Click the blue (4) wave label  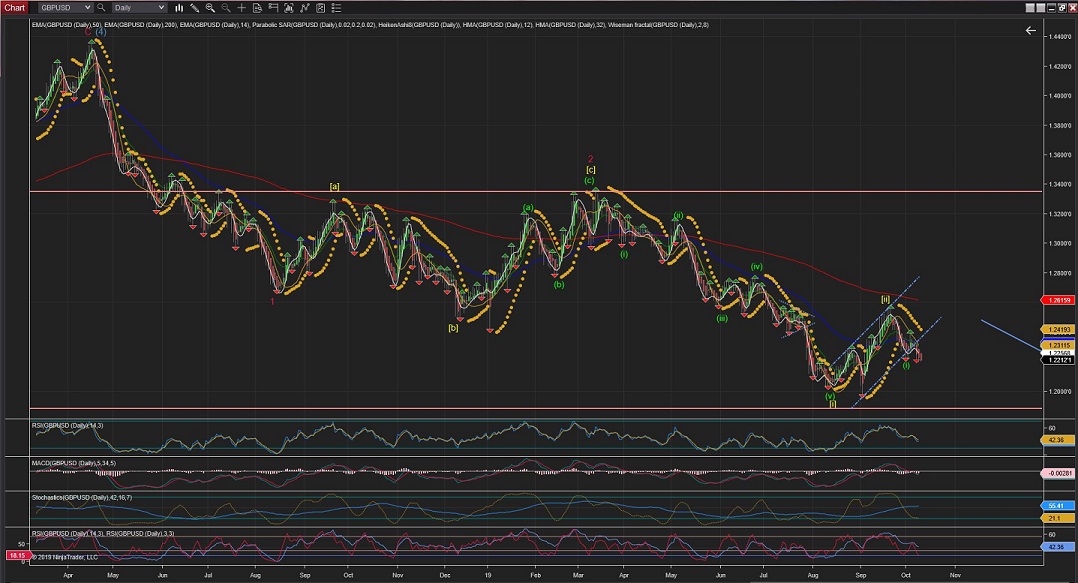coord(101,32)
